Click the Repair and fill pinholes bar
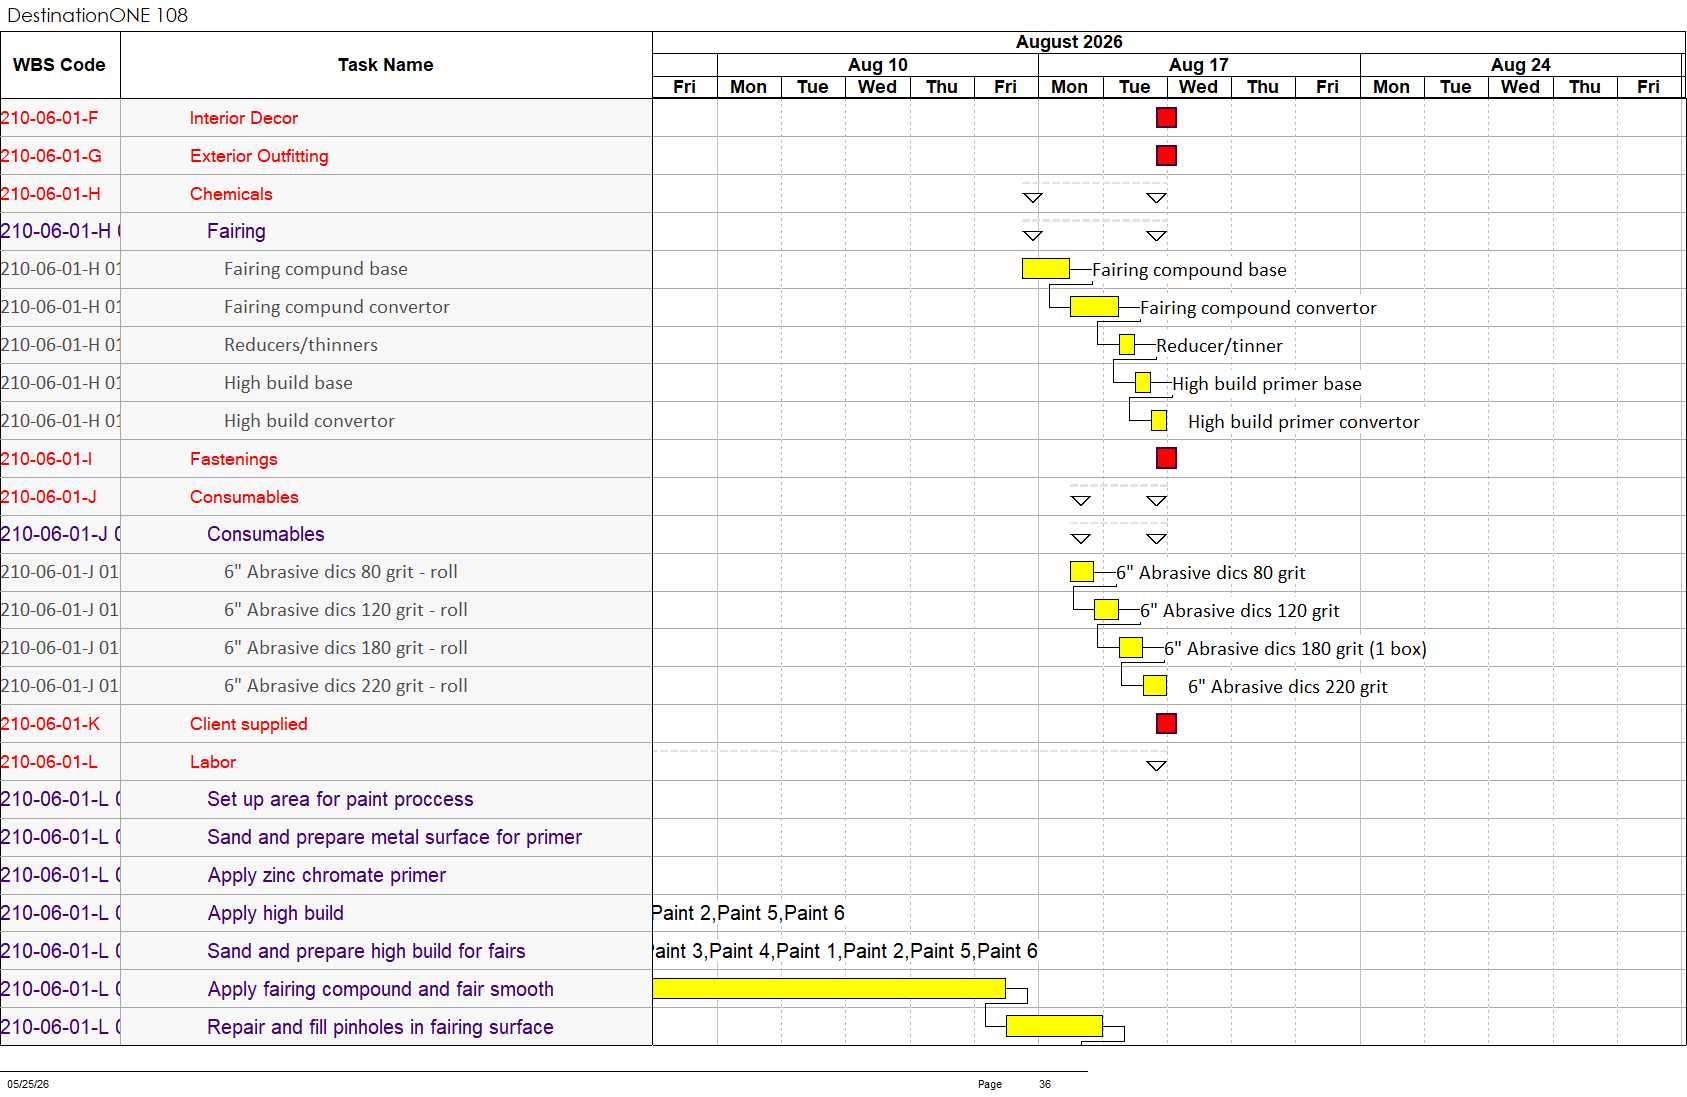Screen dimensions: 1687x1097 point(1054,1026)
